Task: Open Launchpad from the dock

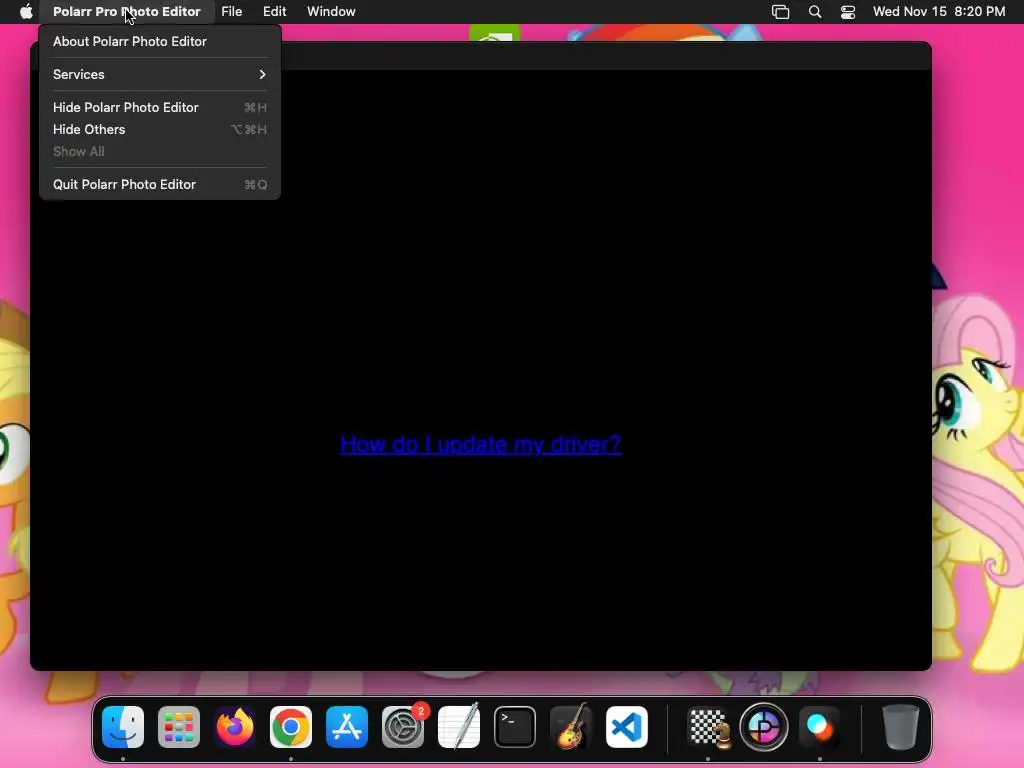Action: coord(179,727)
